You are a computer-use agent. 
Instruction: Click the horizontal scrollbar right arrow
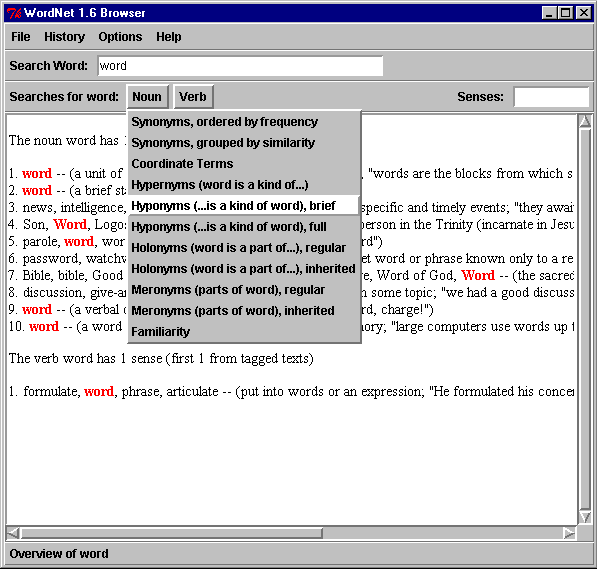click(569, 533)
